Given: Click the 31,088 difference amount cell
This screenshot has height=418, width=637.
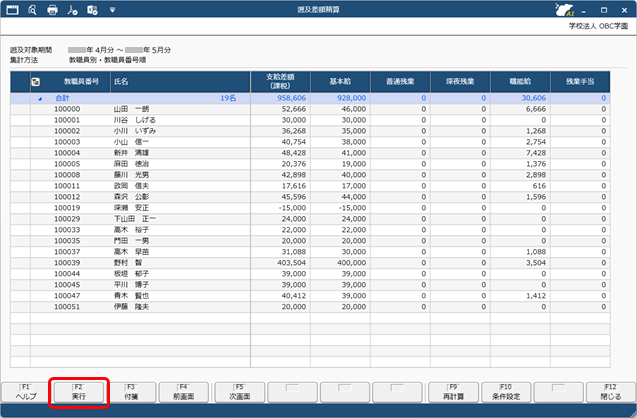Looking at the screenshot, I should (x=280, y=252).
